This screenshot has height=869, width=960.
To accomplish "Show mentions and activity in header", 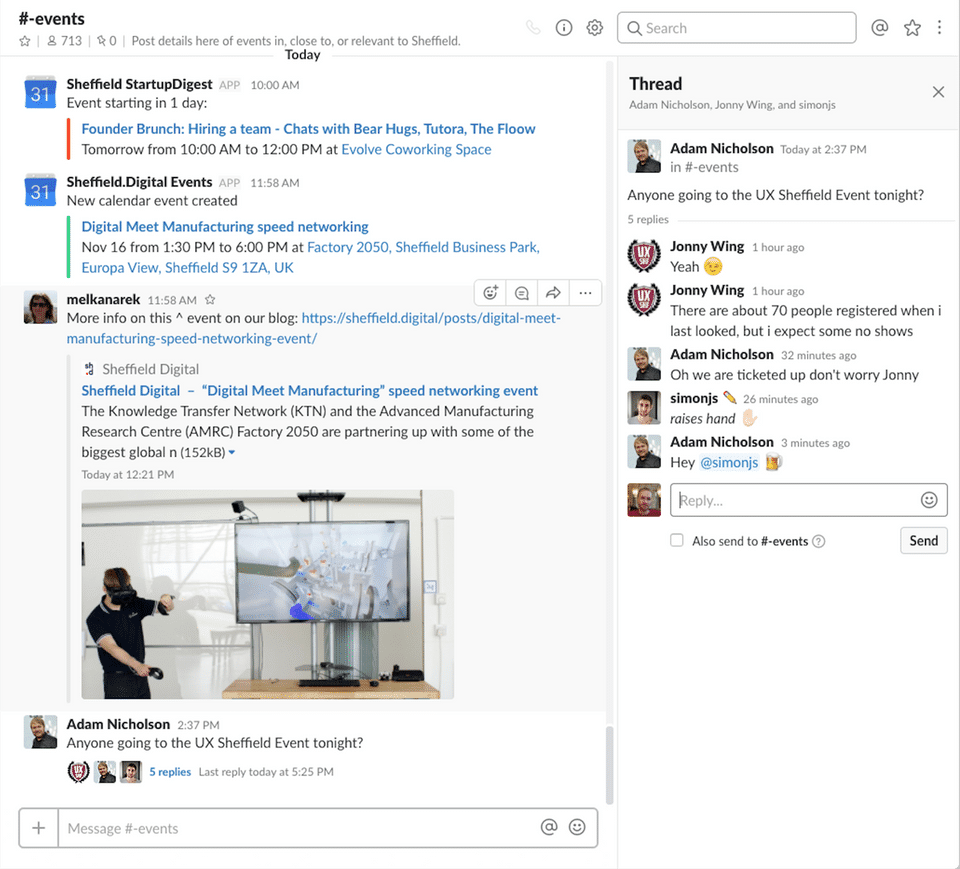I will 880,28.
